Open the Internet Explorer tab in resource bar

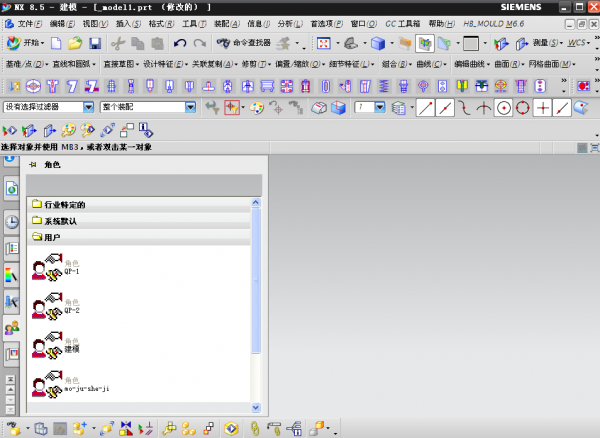(x=11, y=188)
